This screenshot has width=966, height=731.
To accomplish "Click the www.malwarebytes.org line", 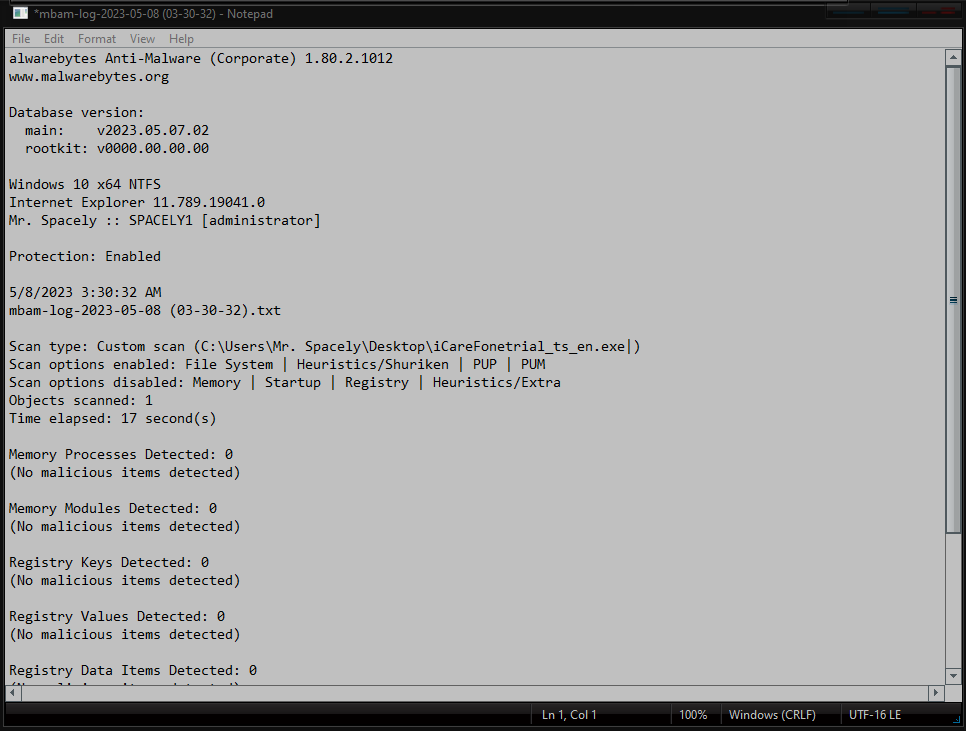I will 89,77.
